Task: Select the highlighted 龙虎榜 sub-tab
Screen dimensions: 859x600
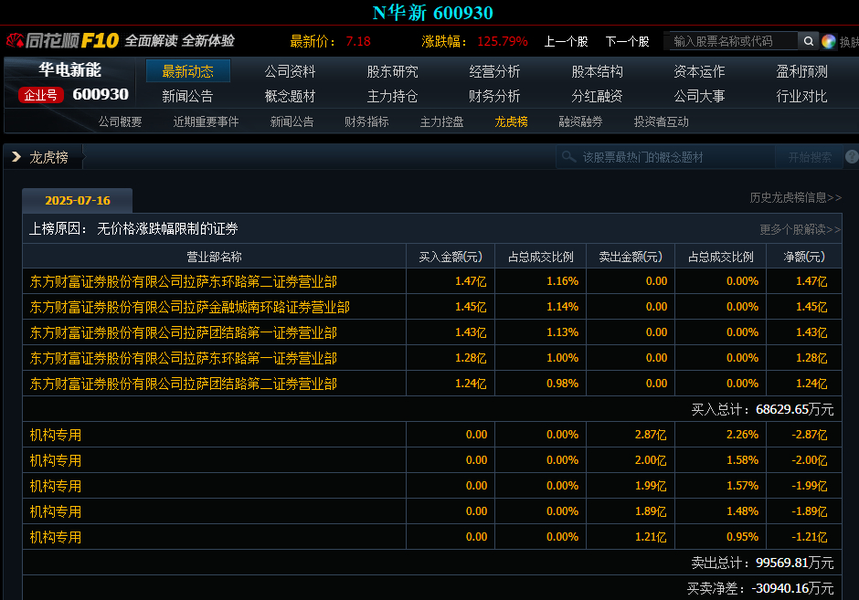Action: (x=511, y=122)
